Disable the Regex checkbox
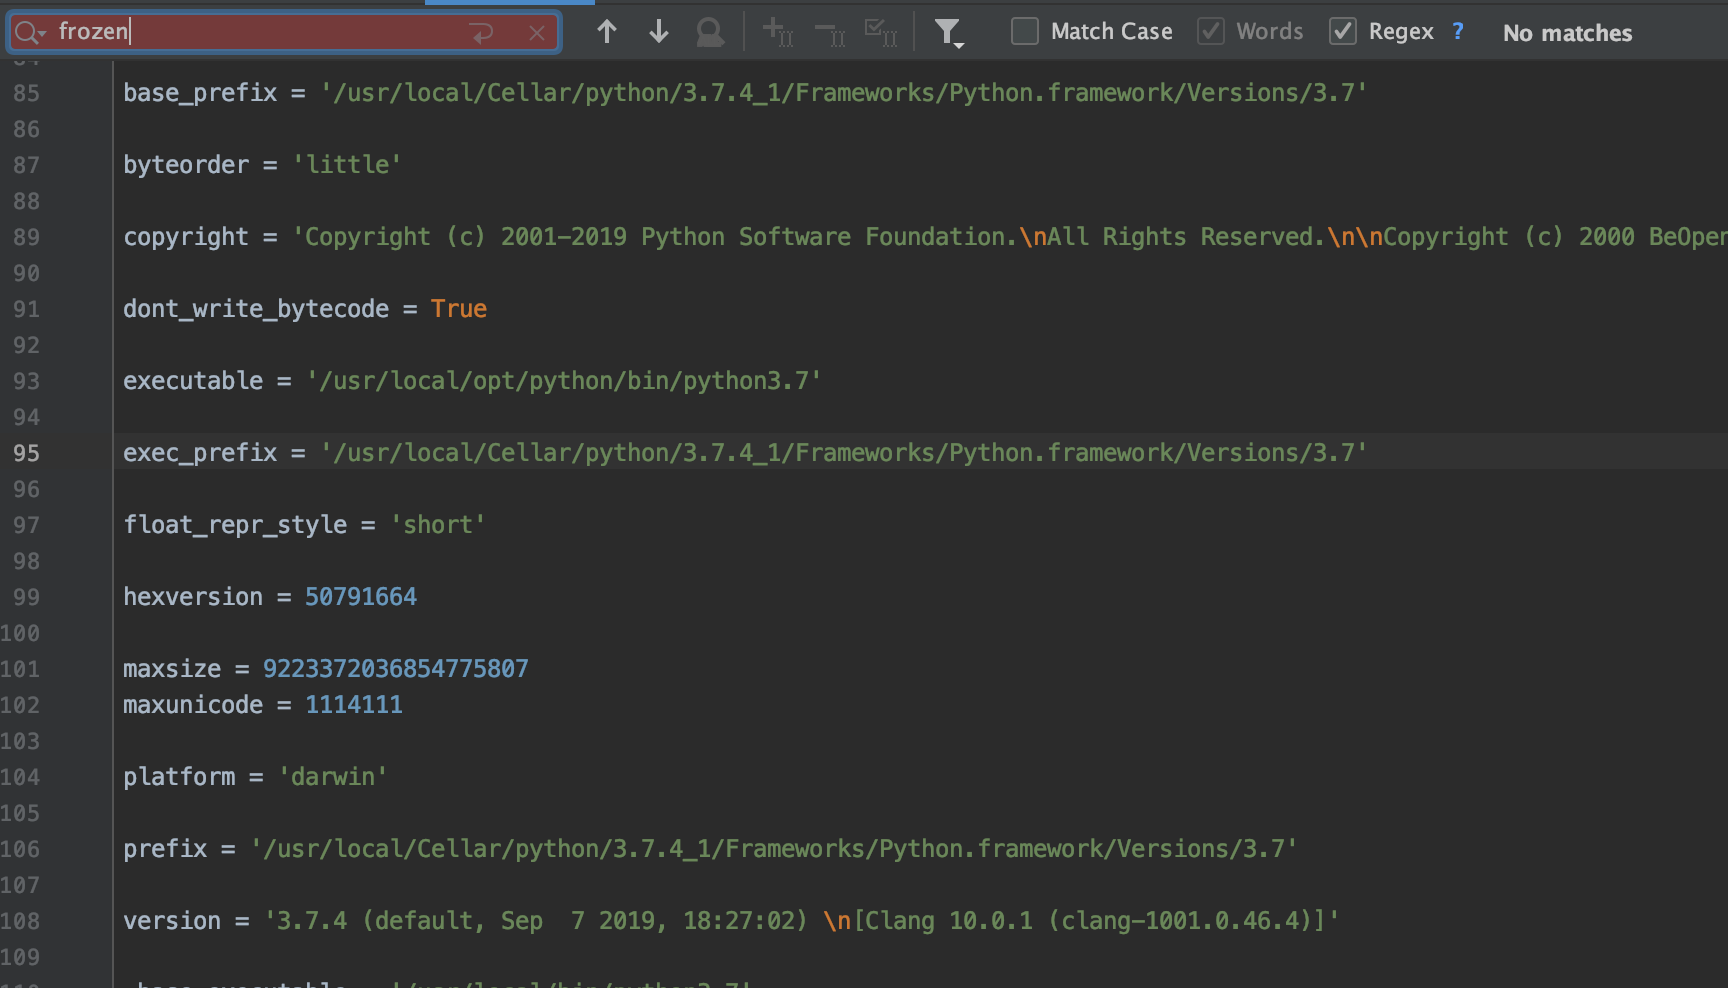Image resolution: width=1728 pixels, height=988 pixels. [1343, 32]
